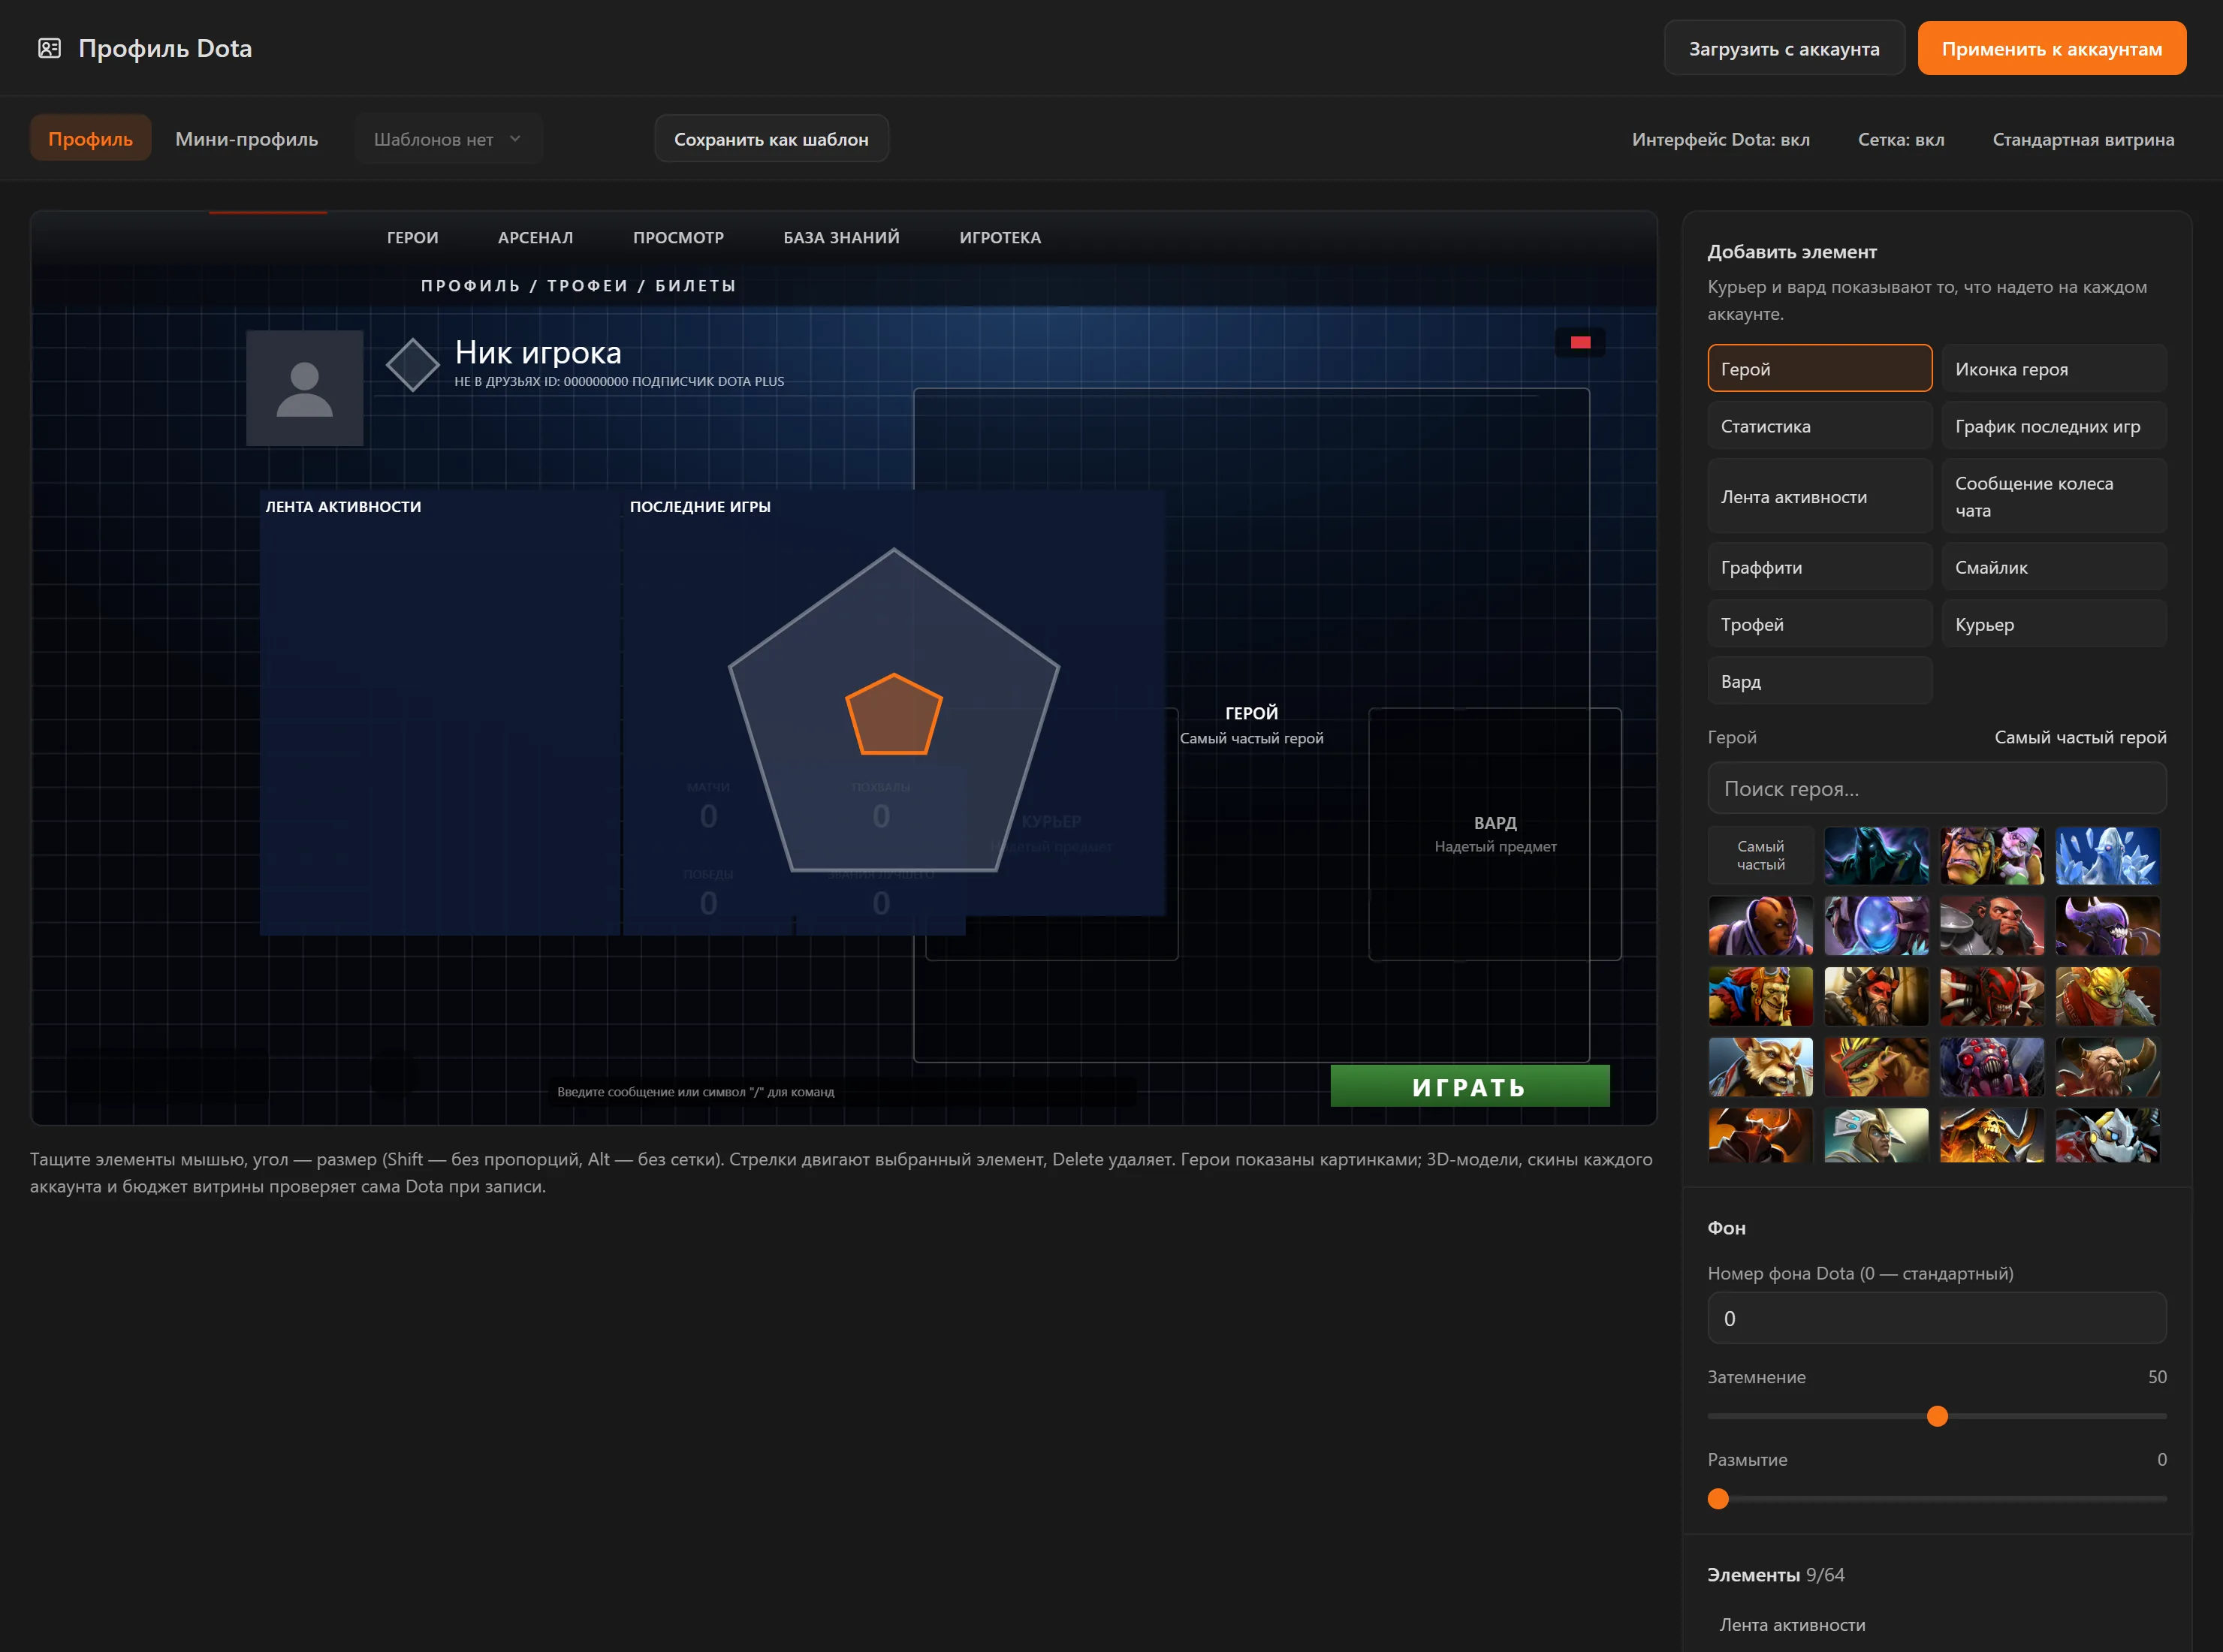Add an 'Иконка героя' element

(2054, 369)
